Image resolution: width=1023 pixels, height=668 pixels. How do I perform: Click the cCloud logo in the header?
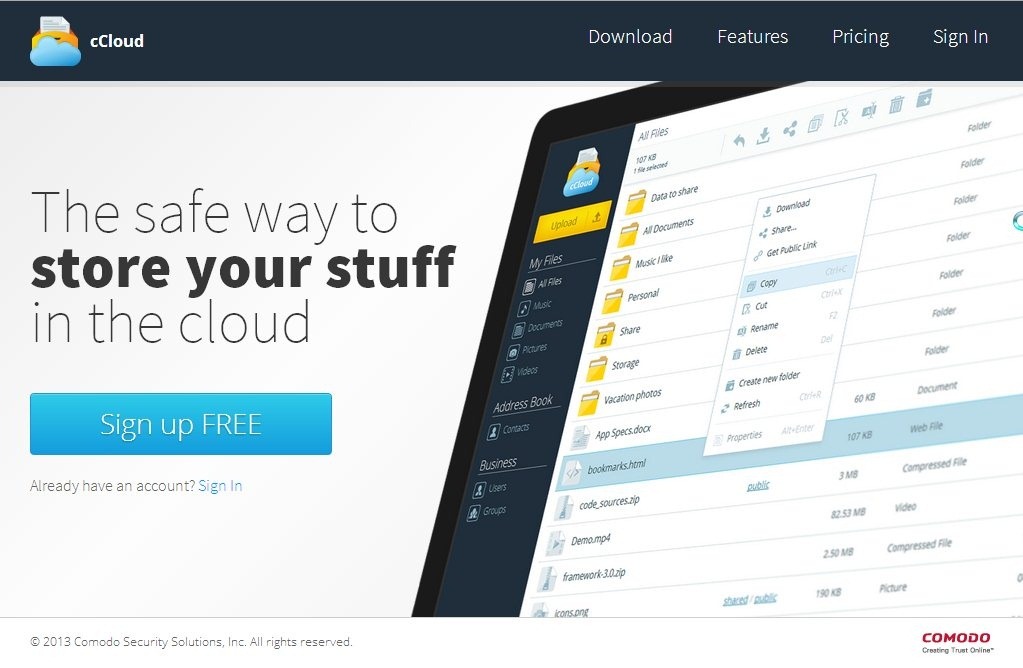pos(86,40)
